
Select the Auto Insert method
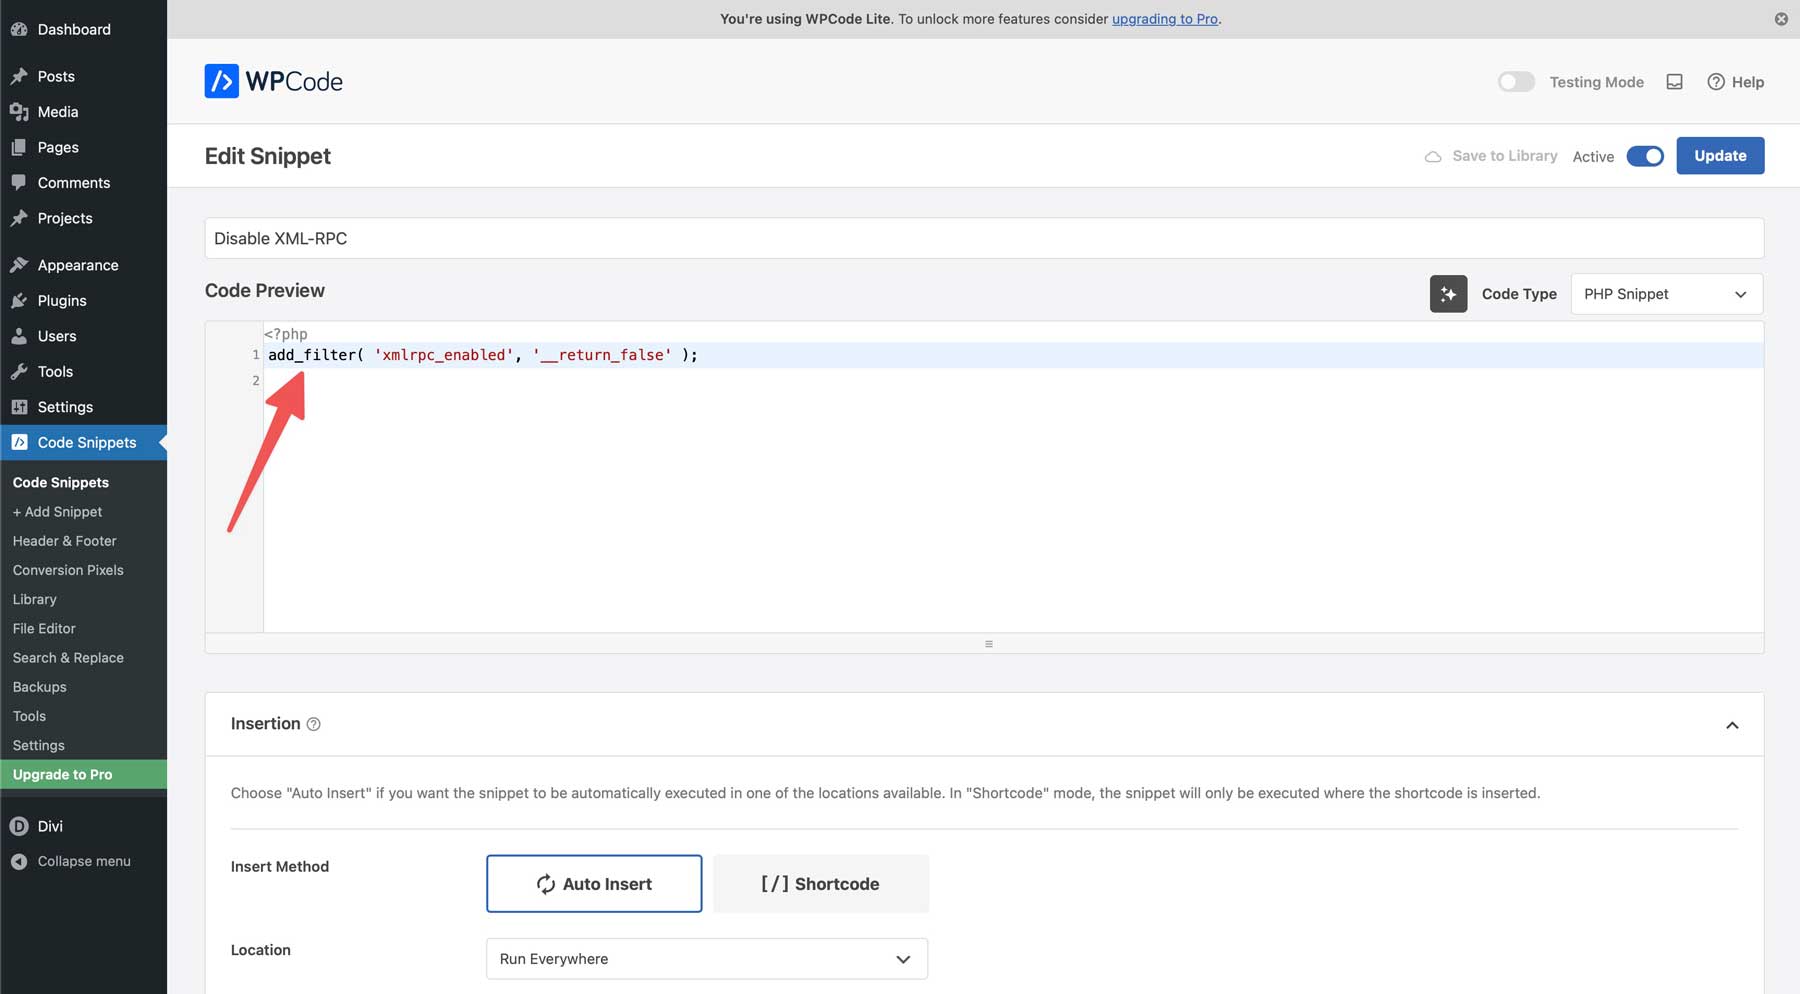pos(593,883)
